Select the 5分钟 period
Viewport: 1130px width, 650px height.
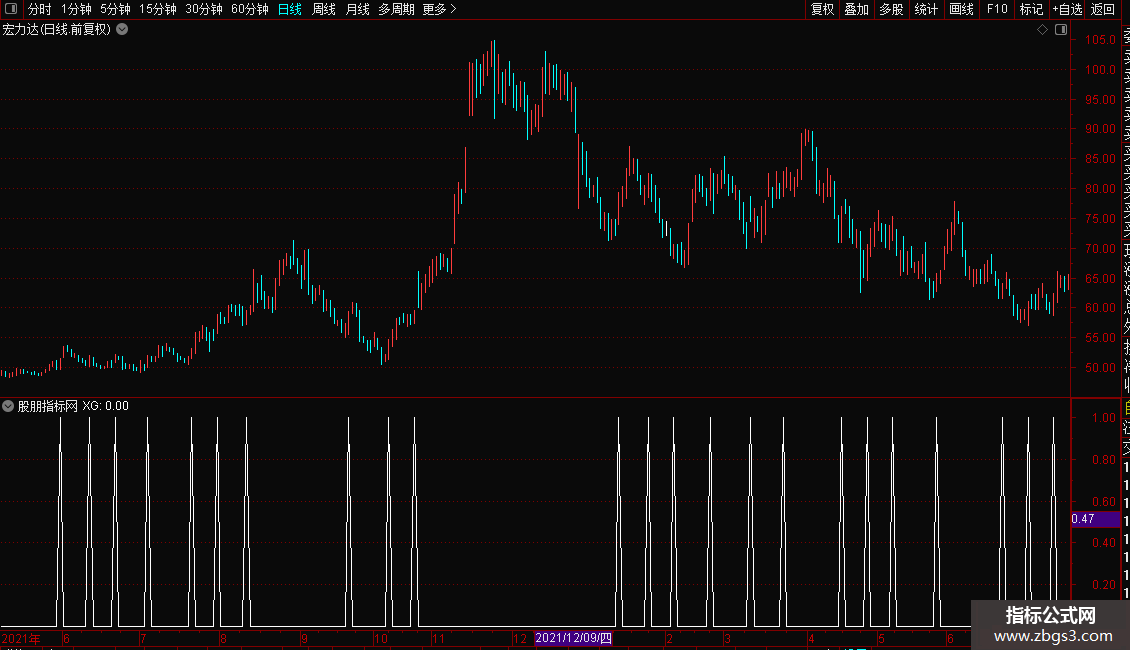(x=115, y=9)
